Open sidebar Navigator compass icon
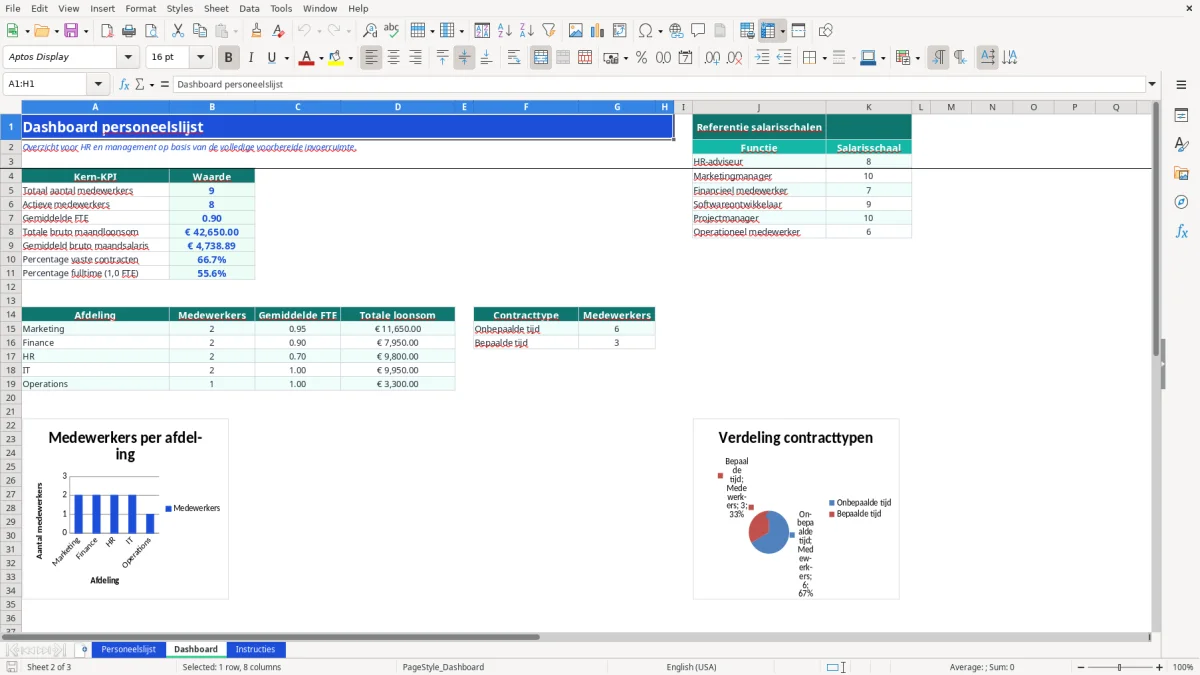This screenshot has height=675, width=1200. pos(1181,202)
